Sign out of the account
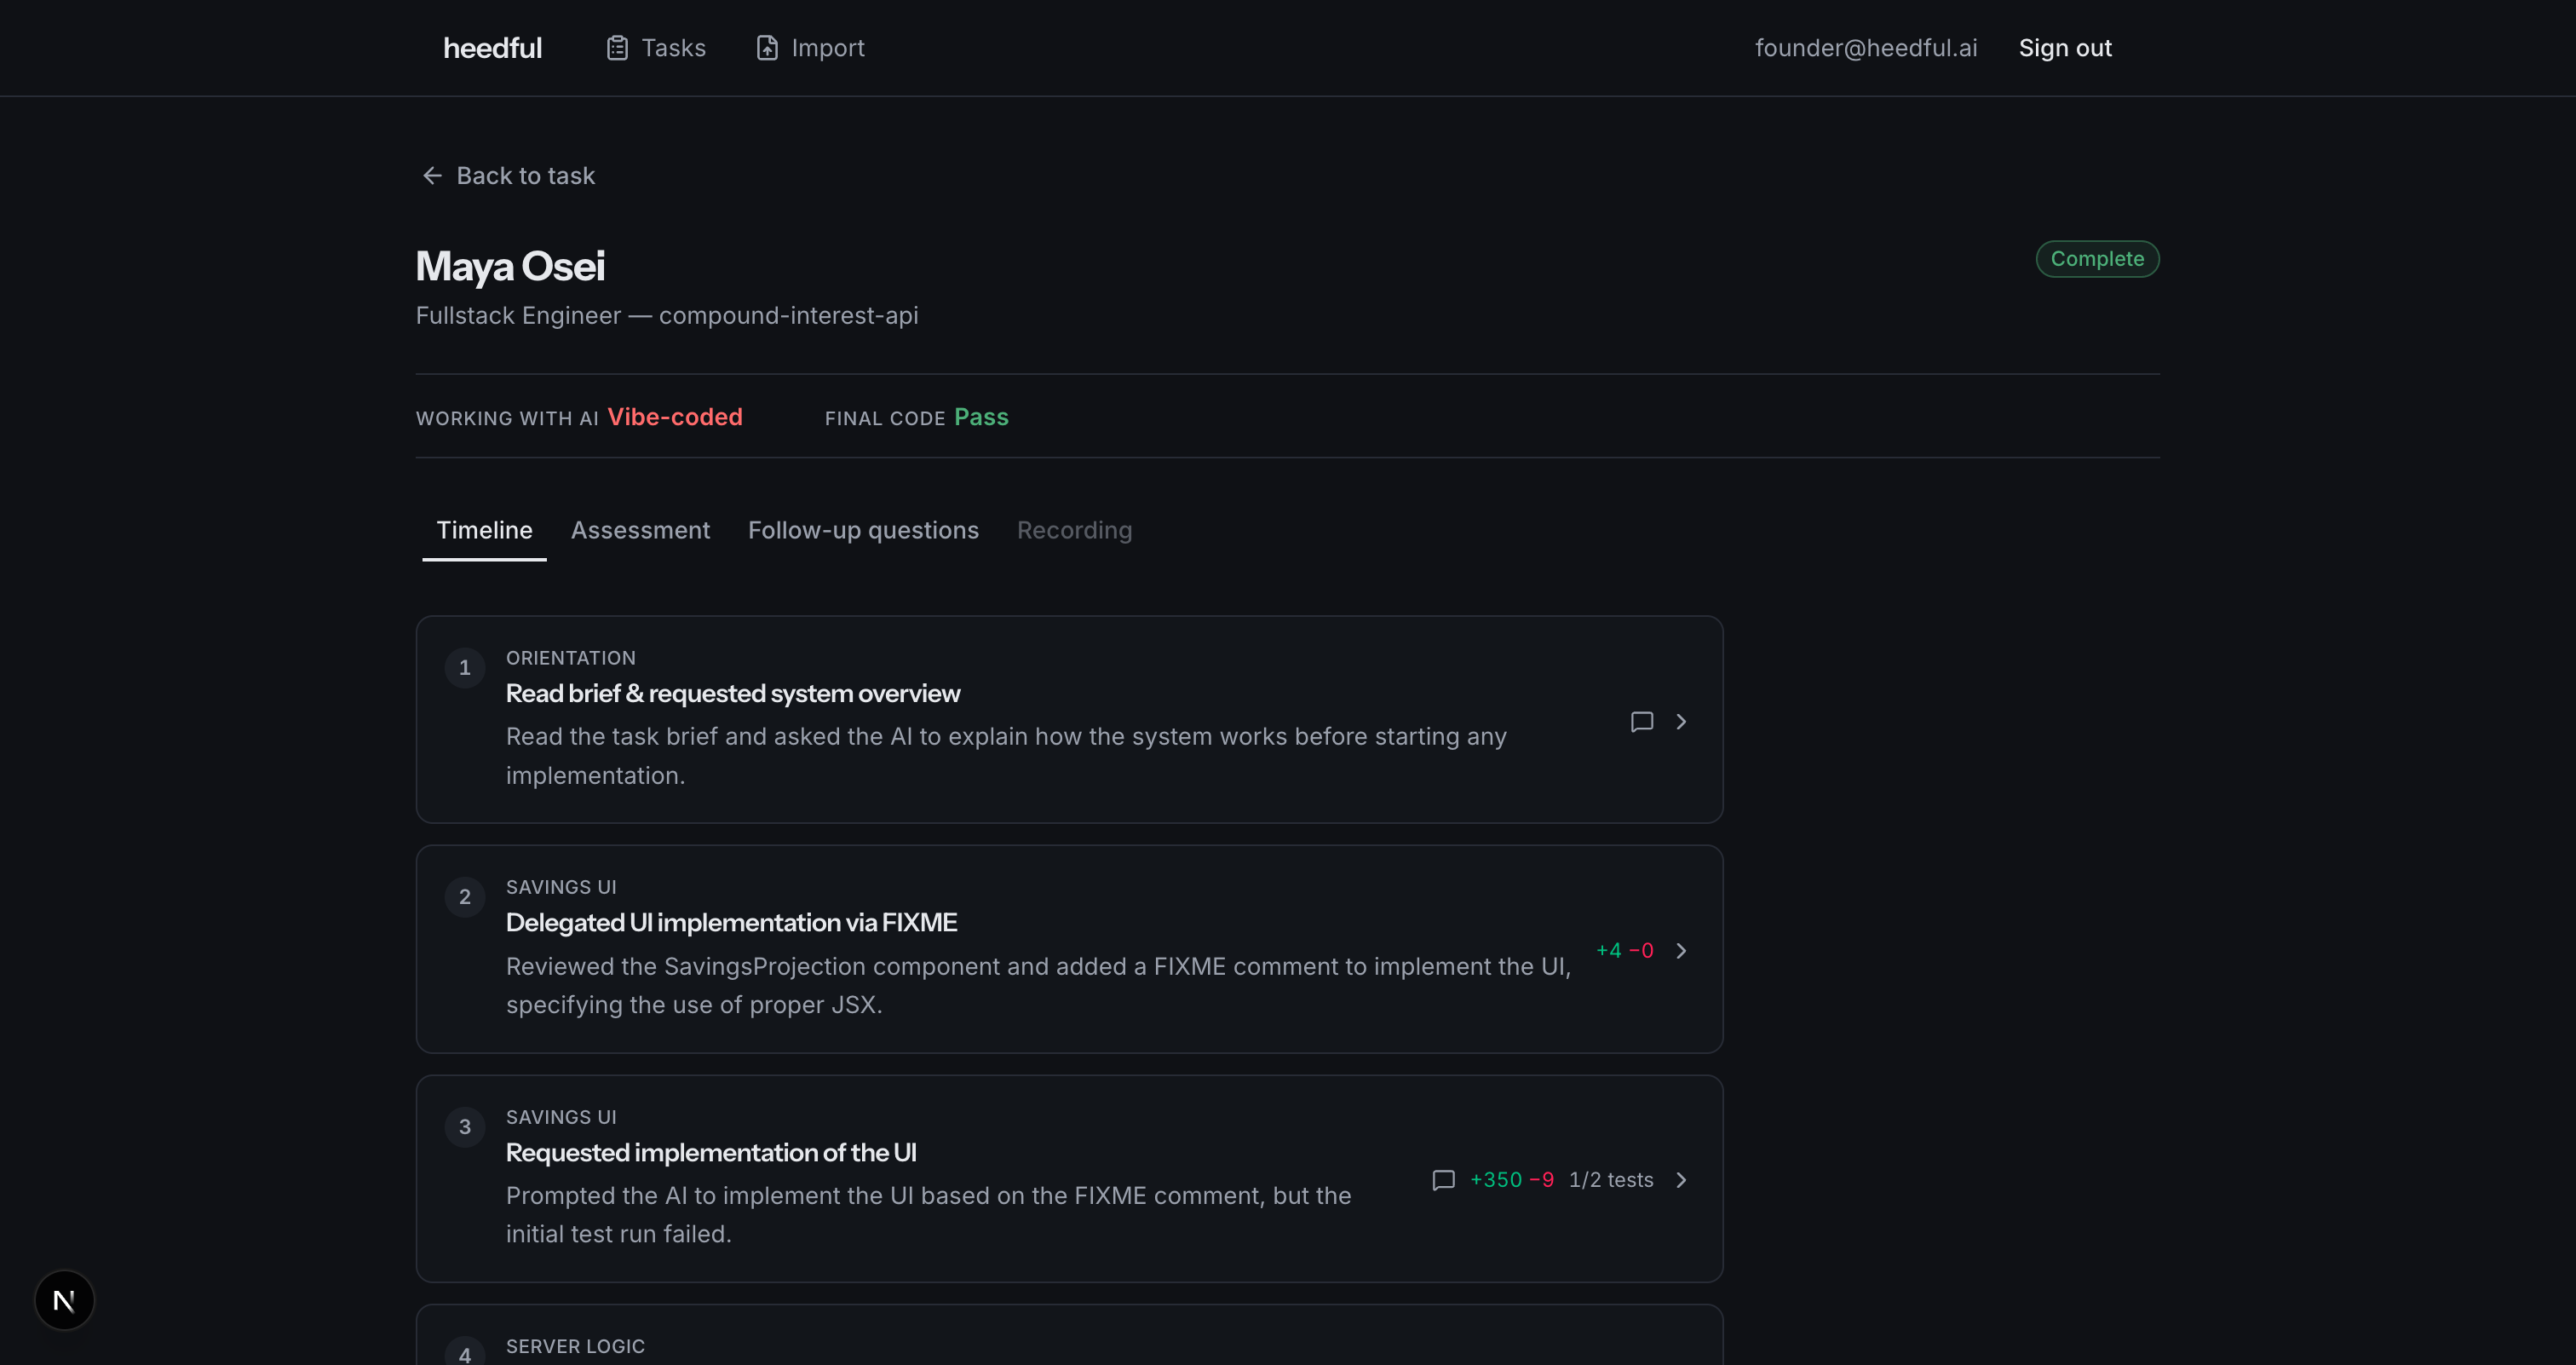The height and width of the screenshot is (1365, 2576). point(2065,48)
